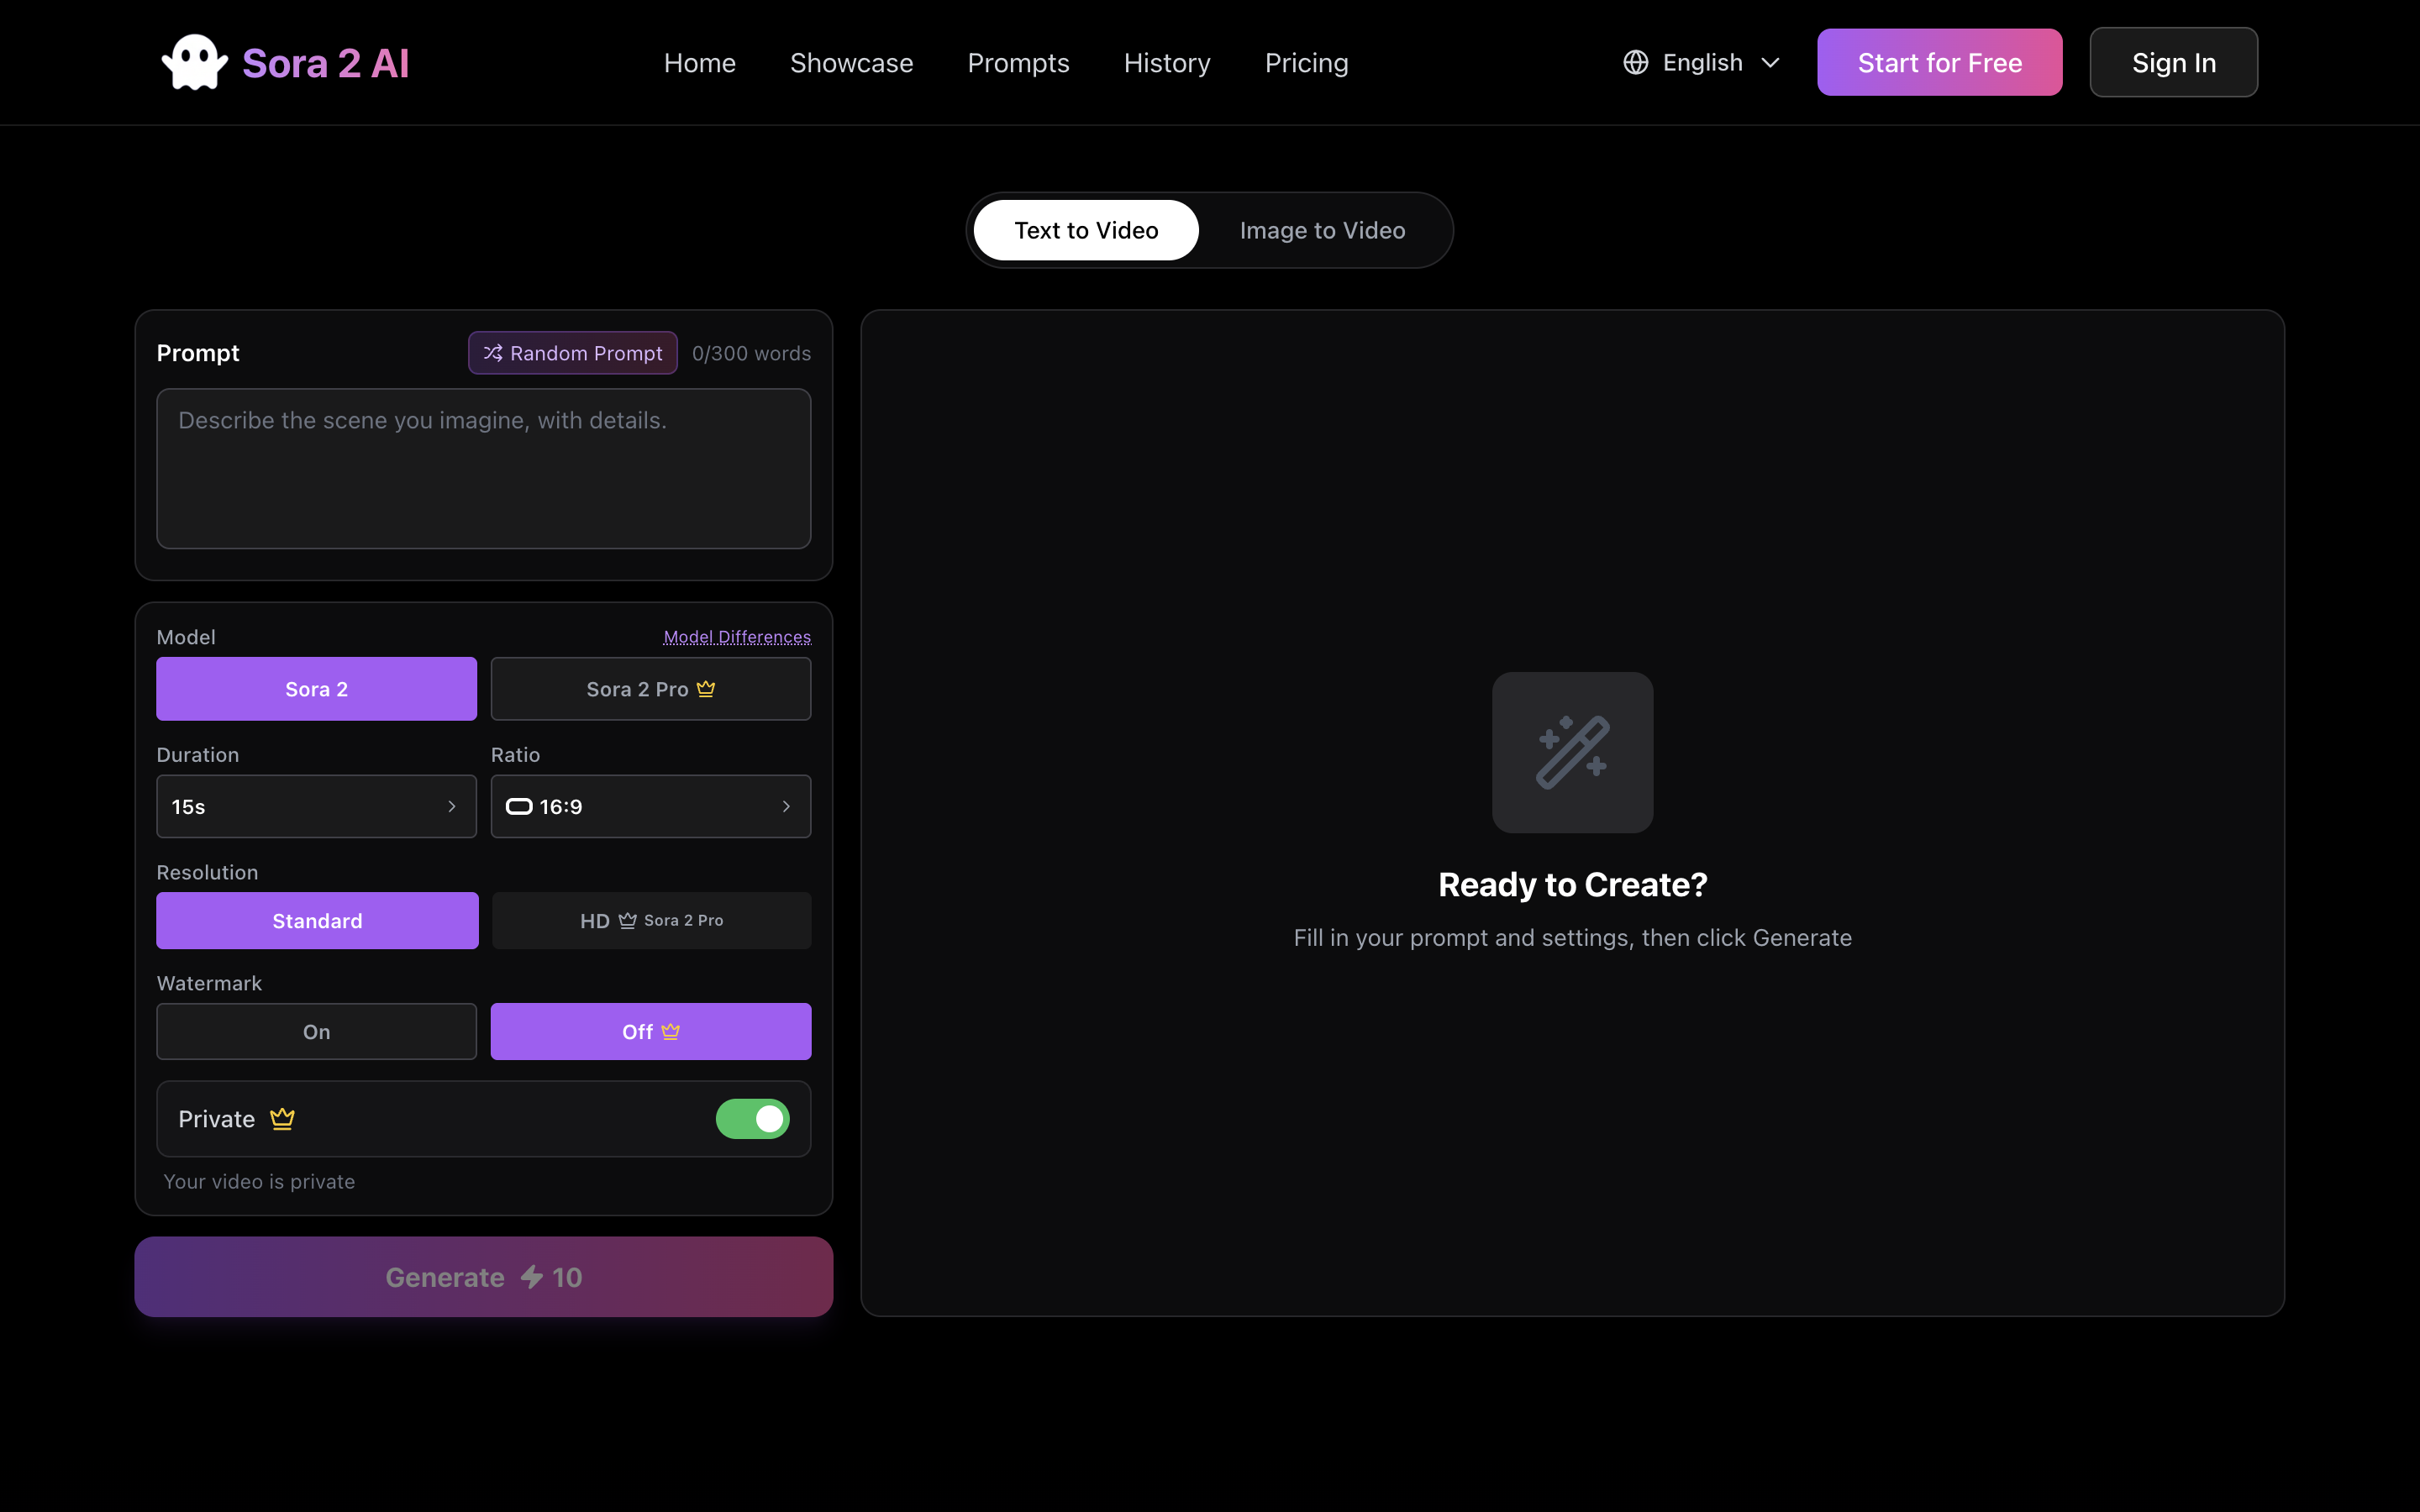Viewport: 2420px width, 1512px height.
Task: Open the Model Differences link
Action: [737, 637]
